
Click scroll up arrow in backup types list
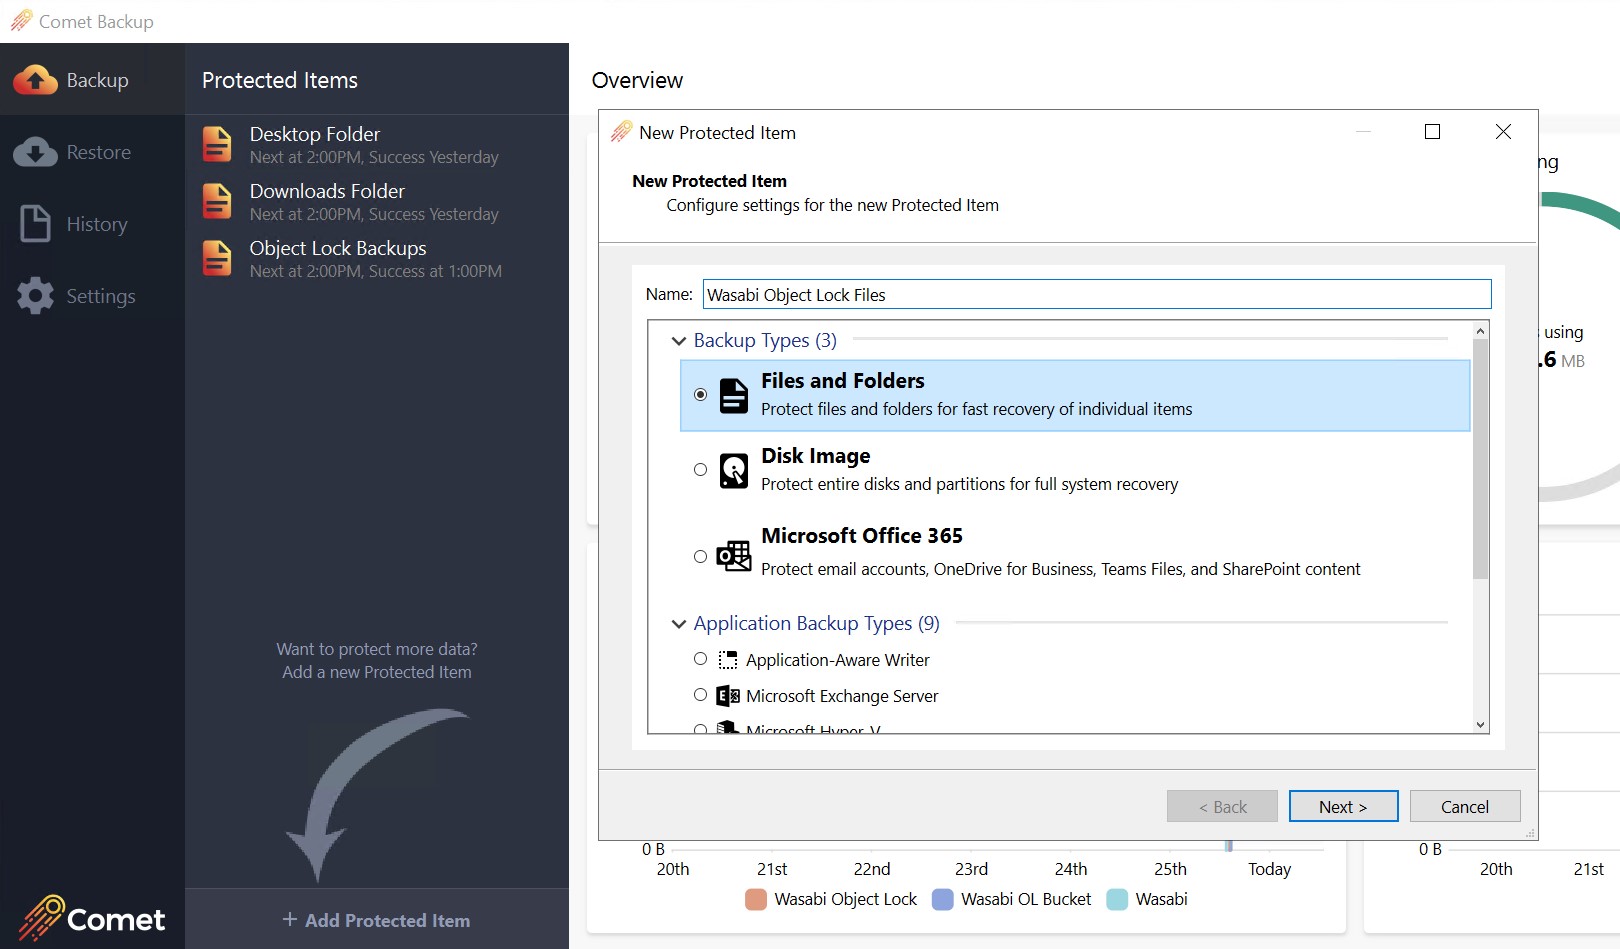[1481, 330]
